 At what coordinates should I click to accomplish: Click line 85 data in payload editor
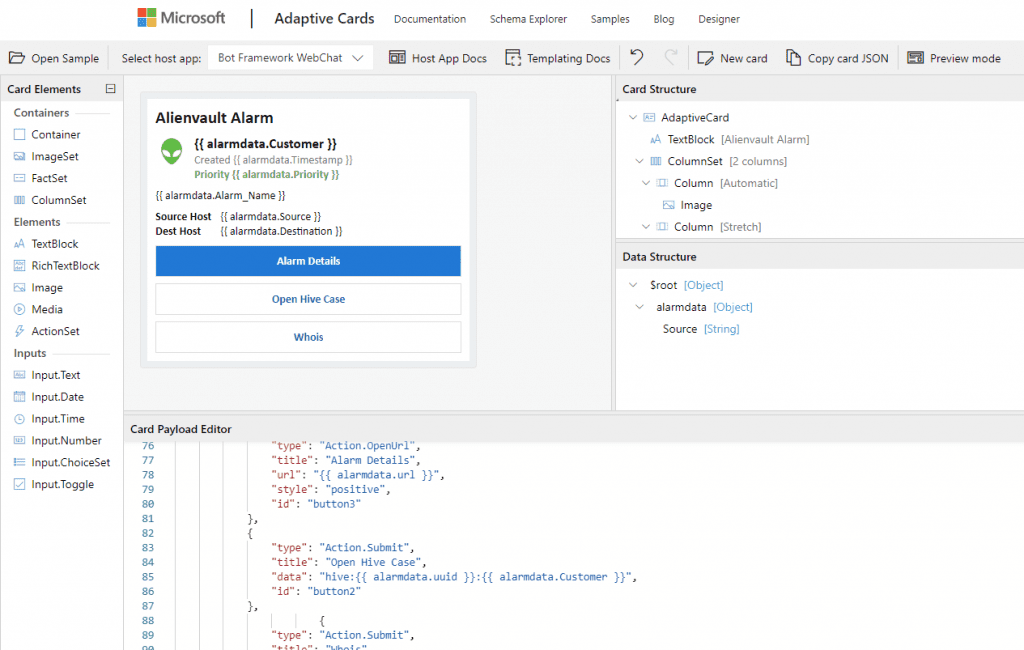tap(454, 577)
